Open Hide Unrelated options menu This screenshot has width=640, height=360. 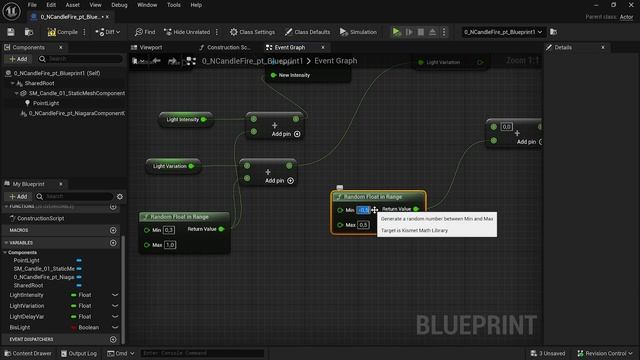point(217,32)
